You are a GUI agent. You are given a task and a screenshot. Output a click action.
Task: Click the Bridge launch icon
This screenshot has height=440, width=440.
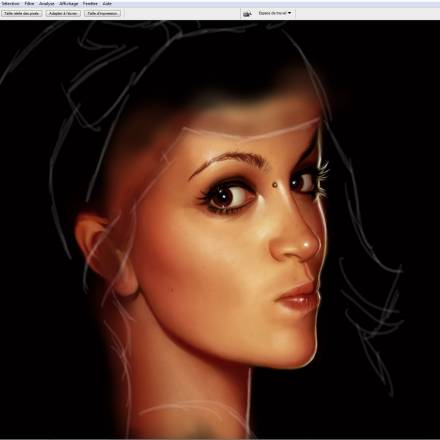pos(247,14)
